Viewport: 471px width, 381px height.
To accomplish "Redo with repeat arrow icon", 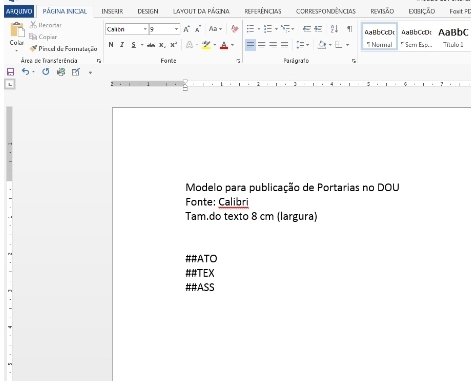I will [46, 72].
